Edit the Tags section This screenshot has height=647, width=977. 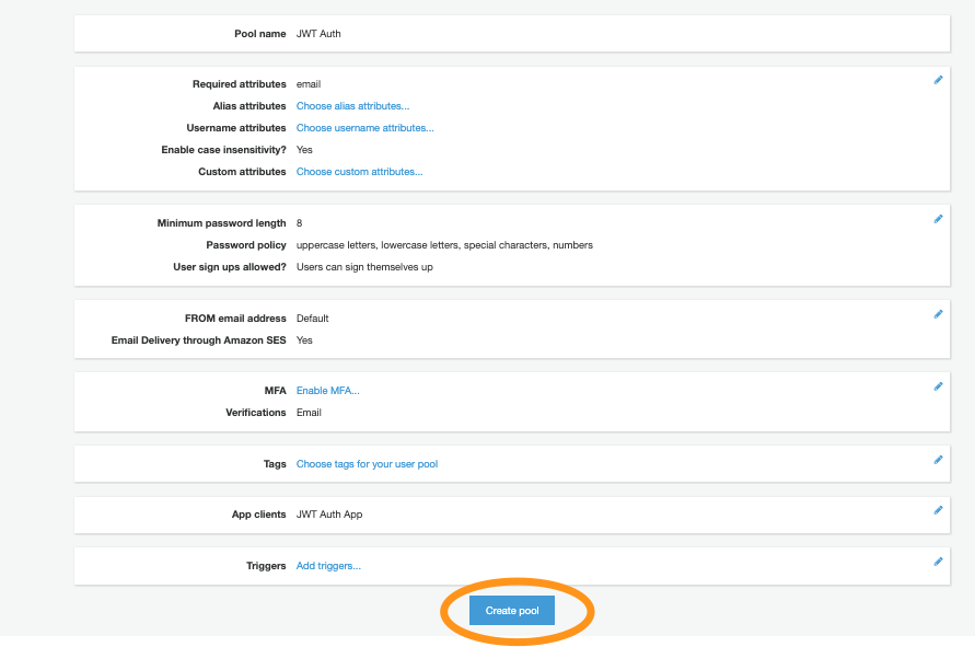click(x=937, y=460)
